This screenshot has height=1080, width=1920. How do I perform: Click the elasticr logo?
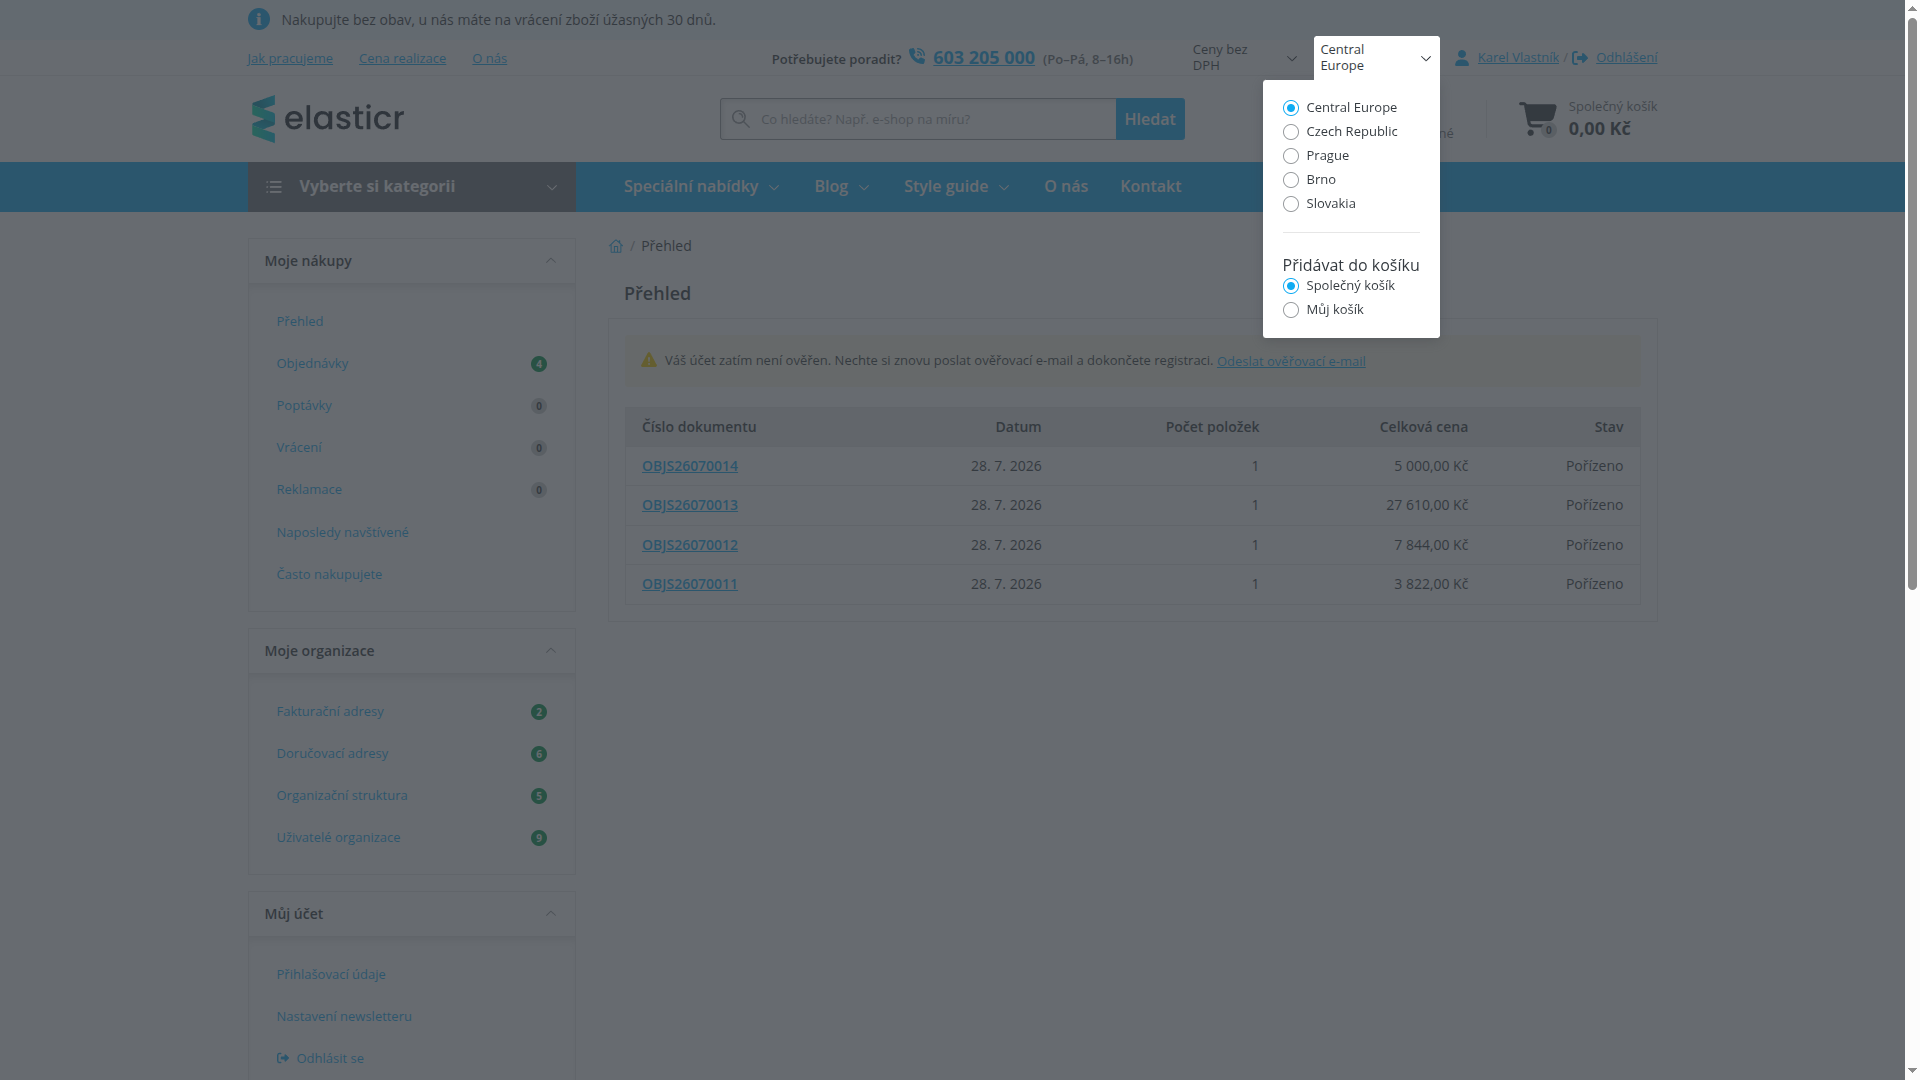328,119
